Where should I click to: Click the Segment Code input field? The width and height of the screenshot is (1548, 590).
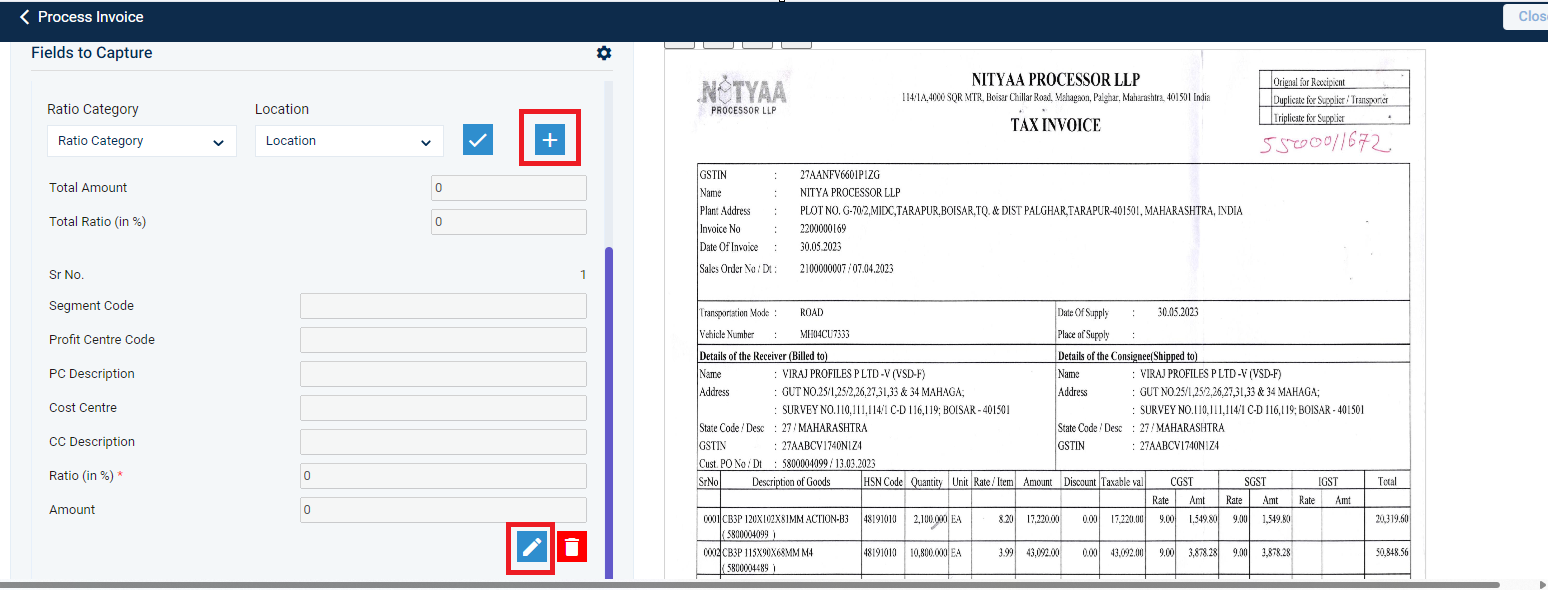pos(443,306)
